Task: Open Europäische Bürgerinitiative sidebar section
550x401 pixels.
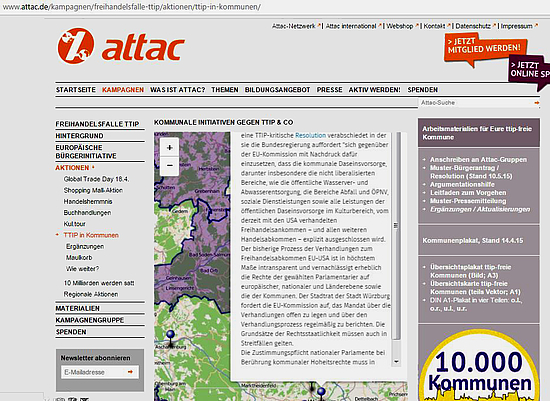Action: coord(86,152)
